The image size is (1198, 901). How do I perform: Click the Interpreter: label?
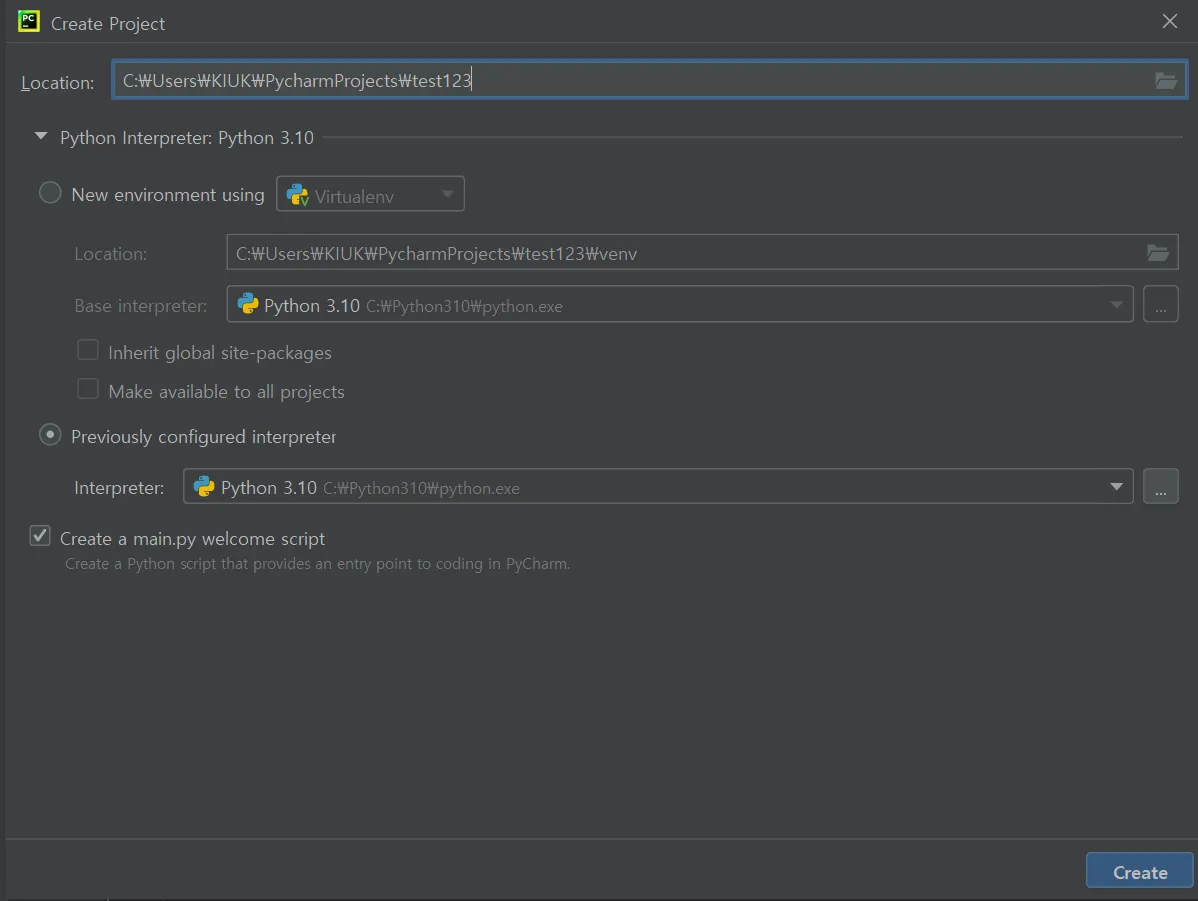pyautogui.click(x=119, y=488)
